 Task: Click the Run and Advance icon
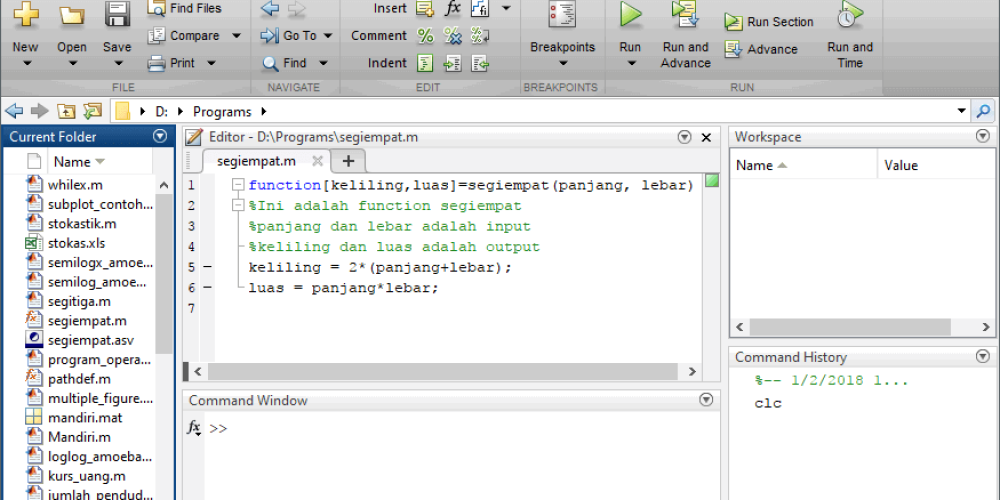685,16
